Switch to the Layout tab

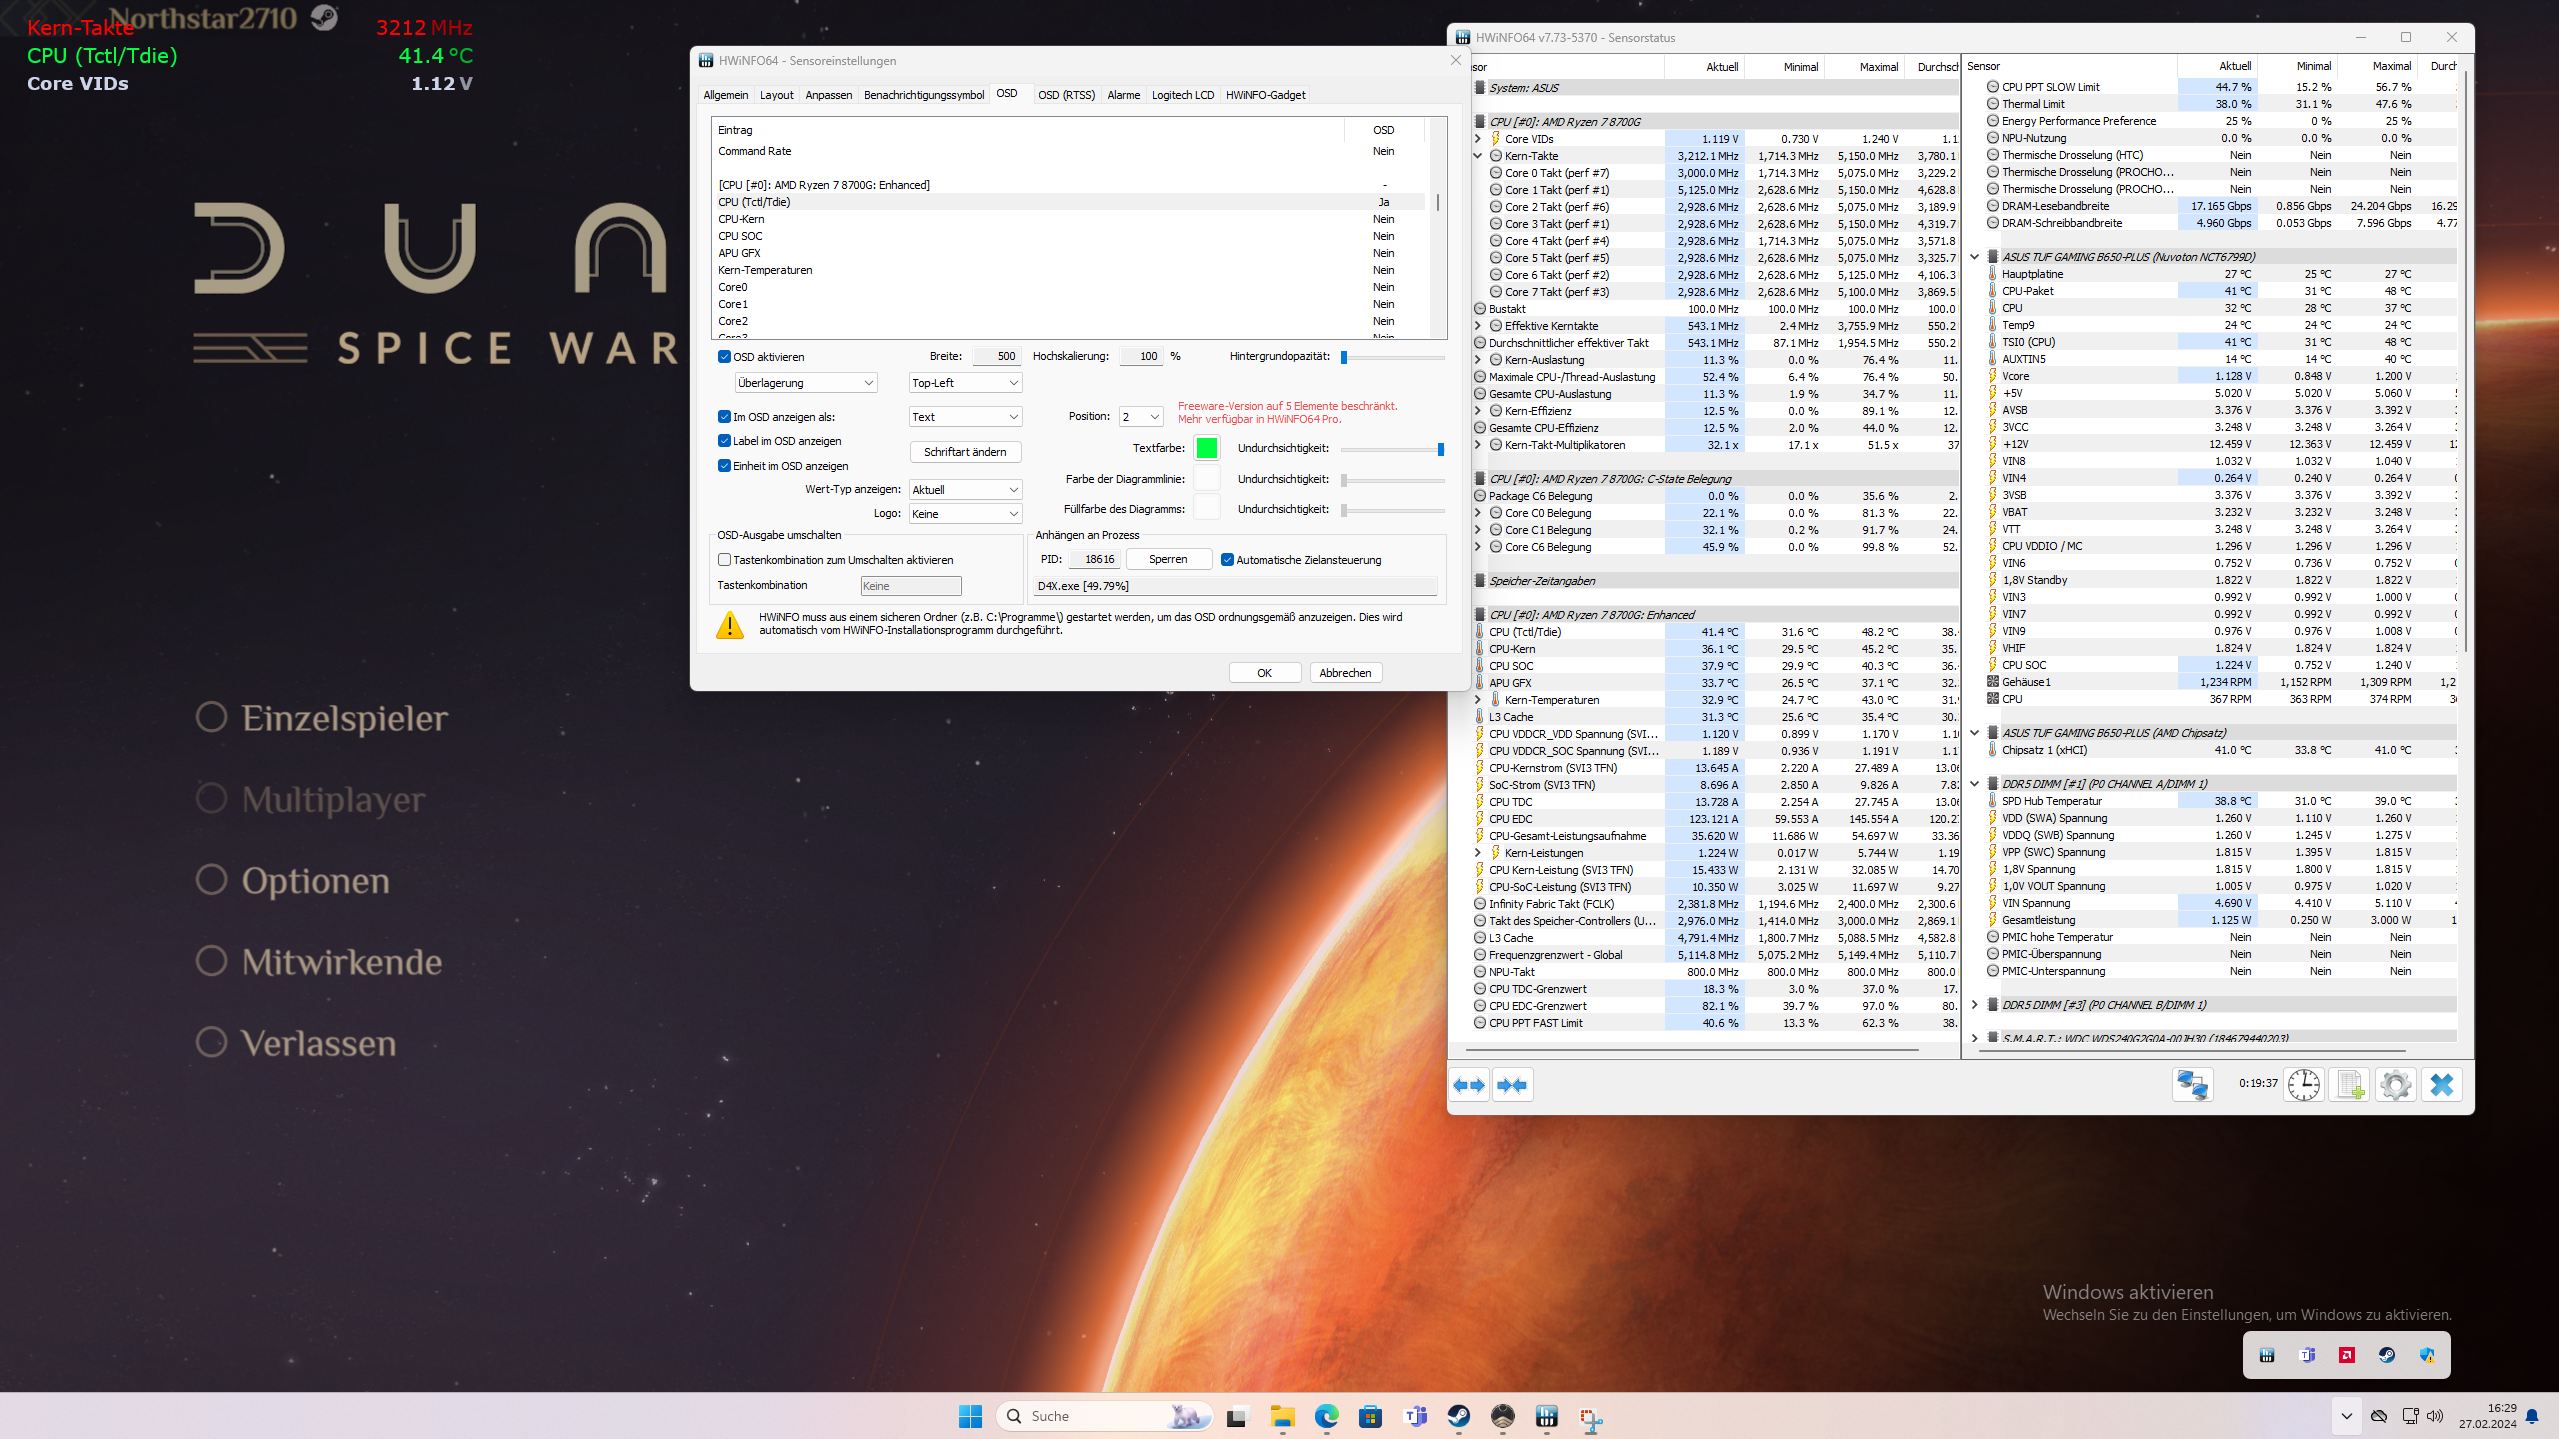pos(776,95)
